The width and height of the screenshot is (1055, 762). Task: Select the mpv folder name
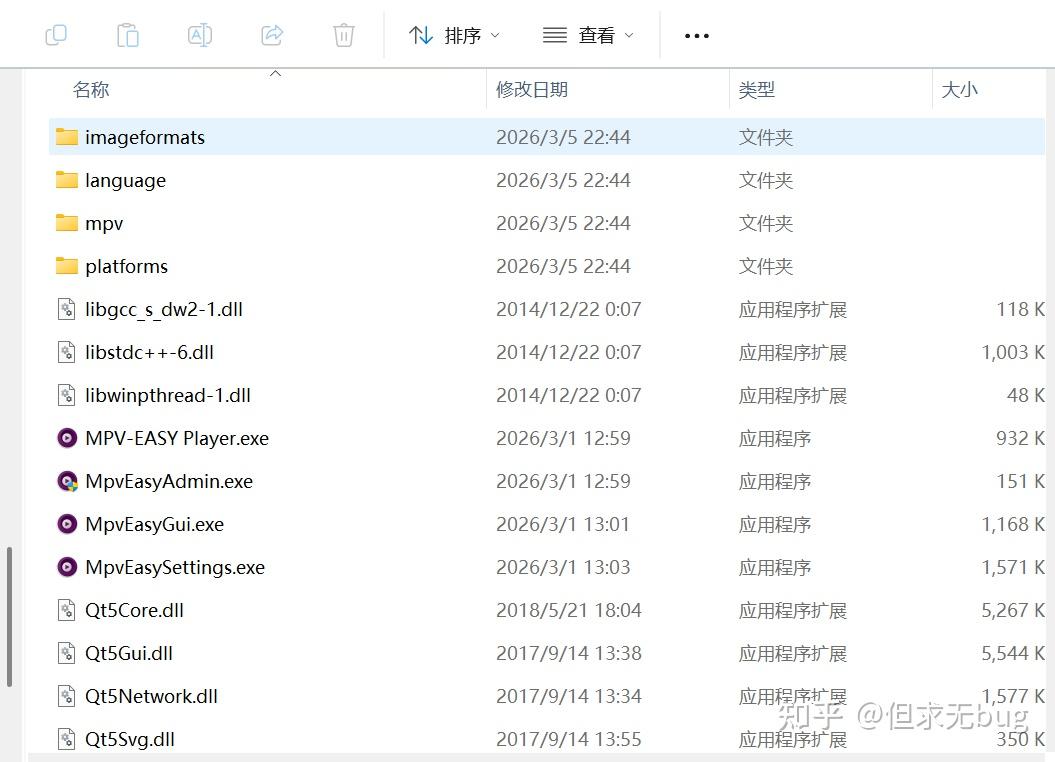(x=104, y=224)
